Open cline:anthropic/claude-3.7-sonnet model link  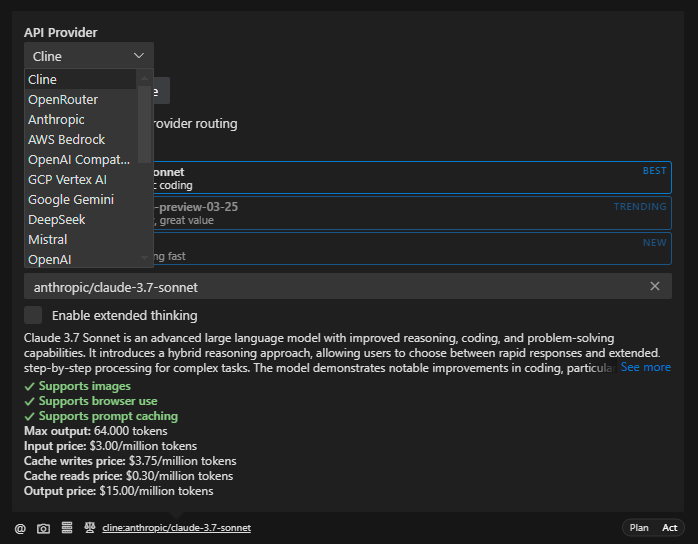[x=176, y=528]
